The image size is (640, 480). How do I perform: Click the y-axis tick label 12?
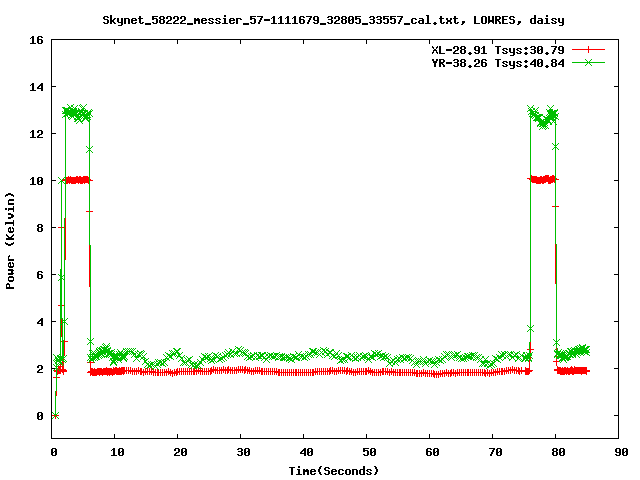click(x=36, y=134)
